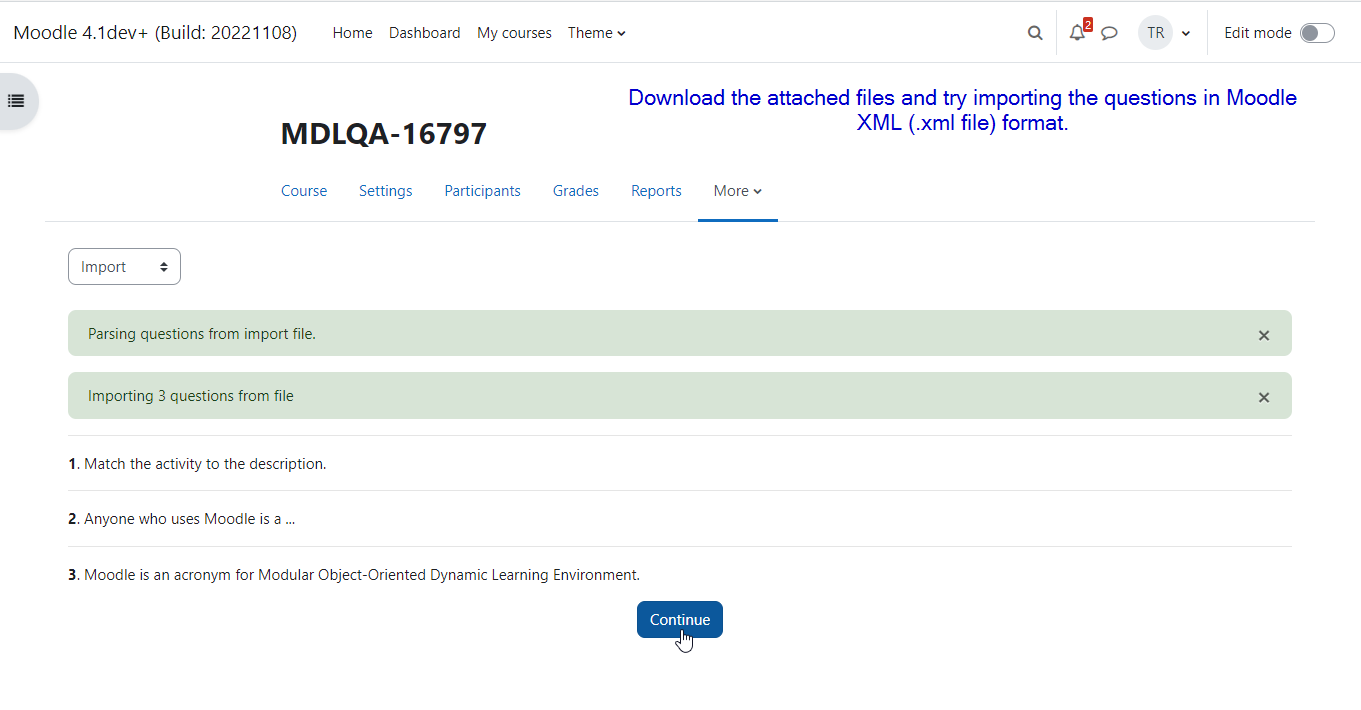Open Dashboard in top navigation
Image resolution: width=1361 pixels, height=710 pixels.
pos(425,33)
